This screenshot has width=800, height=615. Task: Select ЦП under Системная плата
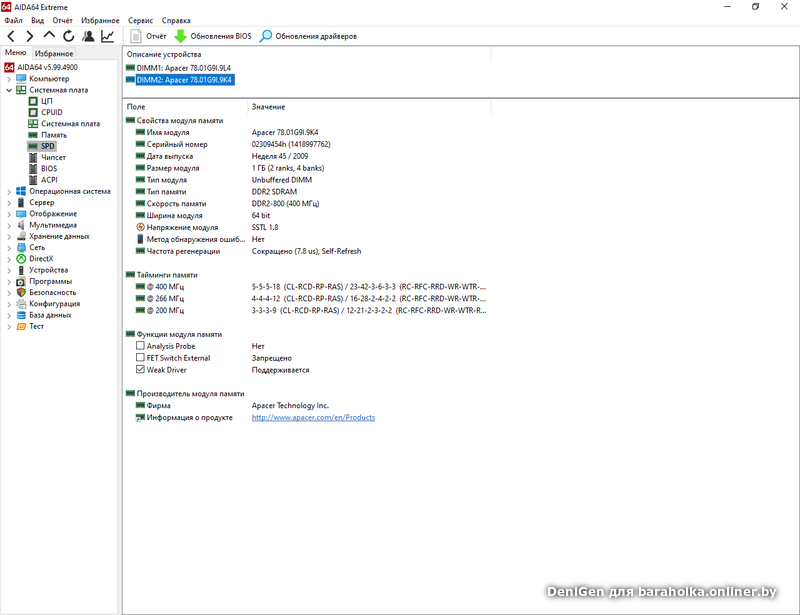click(x=47, y=101)
